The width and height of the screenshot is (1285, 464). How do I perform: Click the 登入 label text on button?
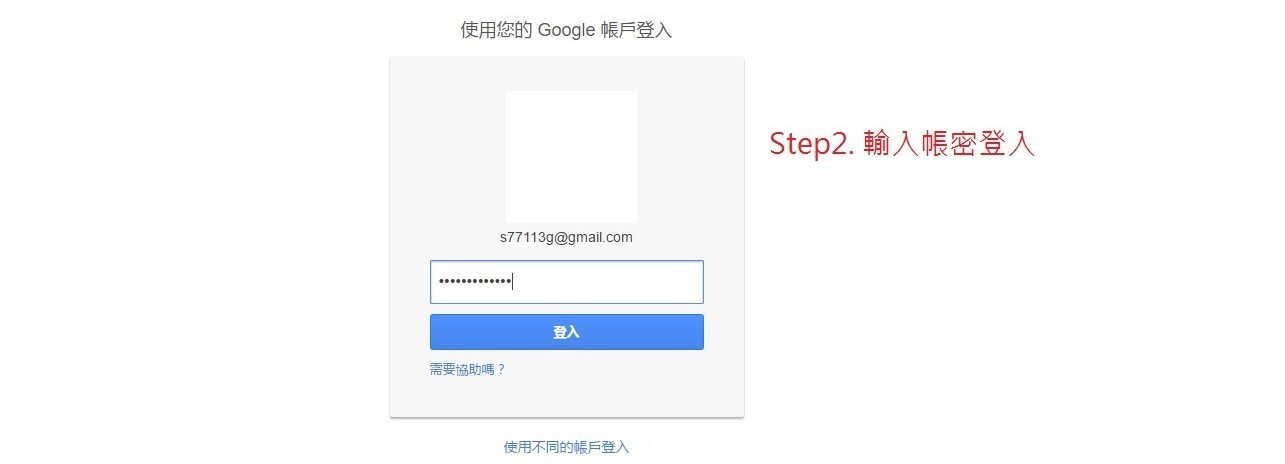[566, 332]
